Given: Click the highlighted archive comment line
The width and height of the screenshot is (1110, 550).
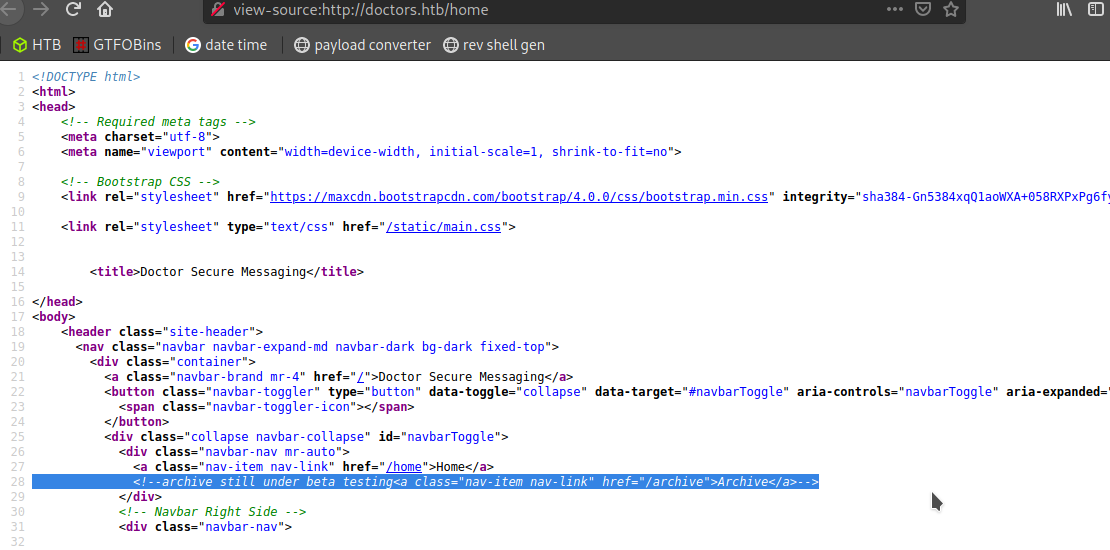Looking at the screenshot, I should pyautogui.click(x=425, y=482).
